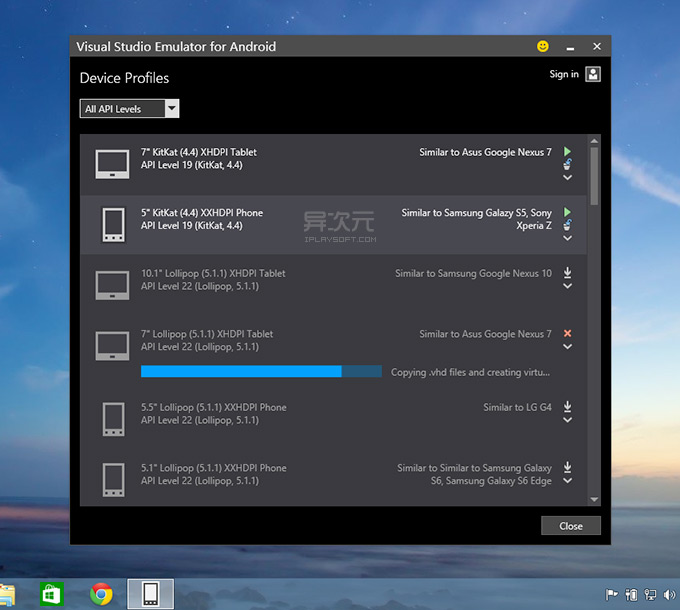Click the smiley feedback icon in title bar
Viewport: 680px width, 610px height.
(543, 46)
